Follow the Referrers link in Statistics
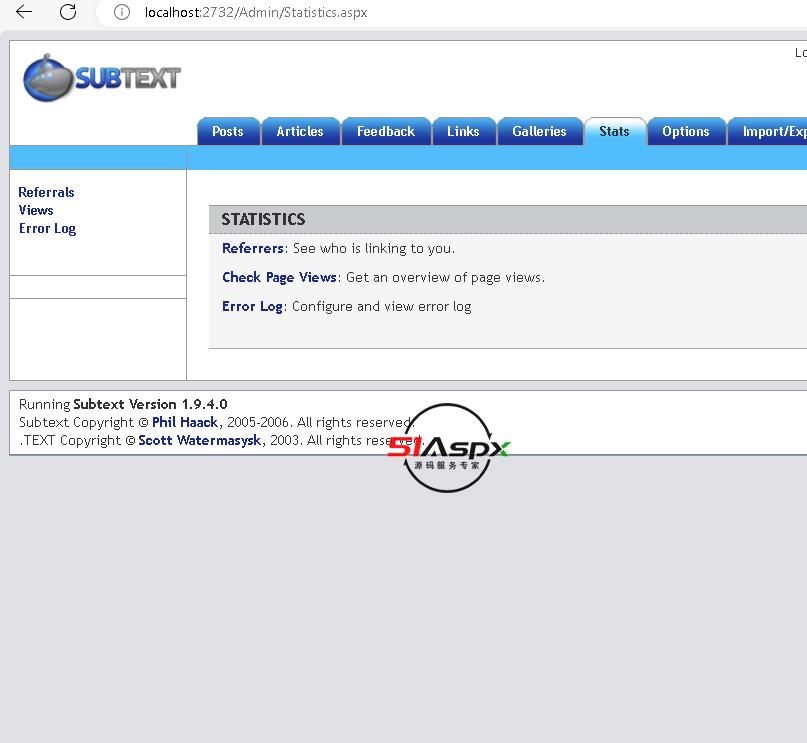Image resolution: width=807 pixels, height=743 pixels. click(253, 249)
